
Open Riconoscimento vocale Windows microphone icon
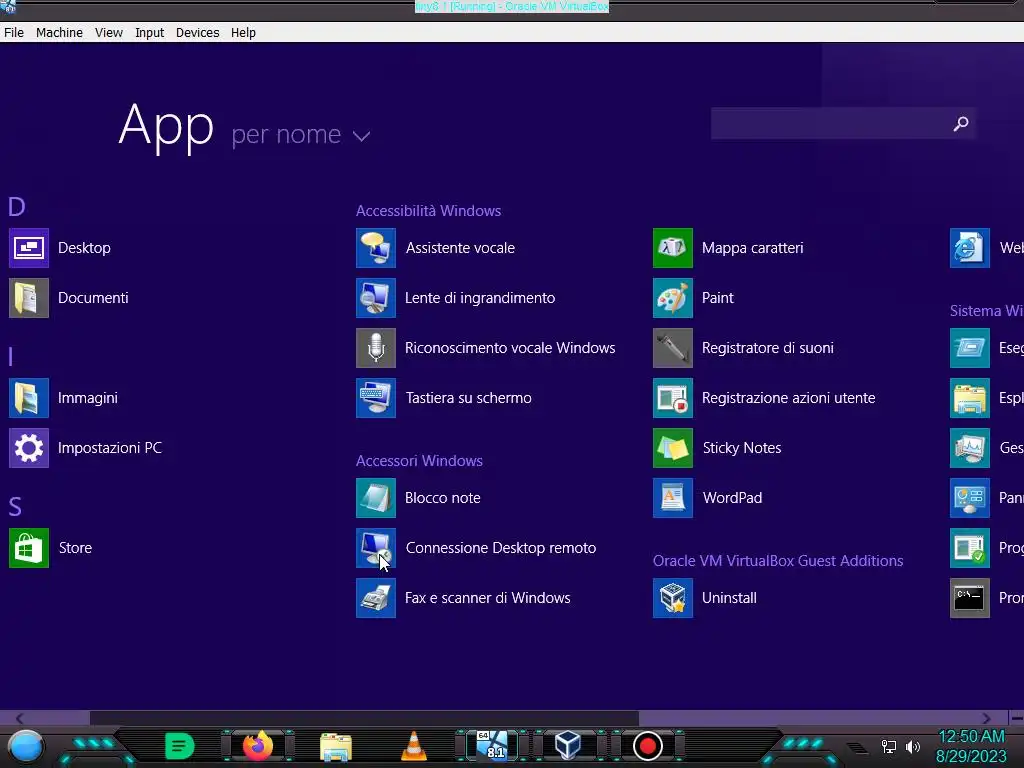pos(376,348)
